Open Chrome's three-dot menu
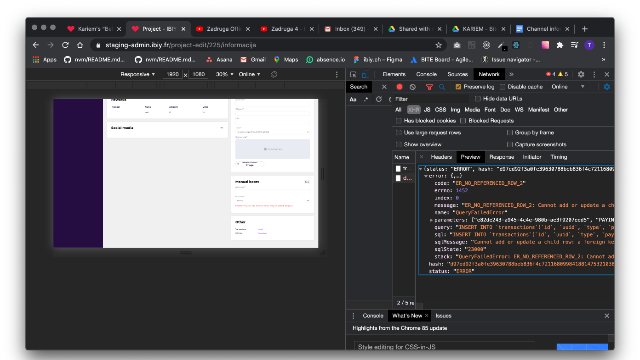The width and height of the screenshot is (640, 360). click(604, 45)
